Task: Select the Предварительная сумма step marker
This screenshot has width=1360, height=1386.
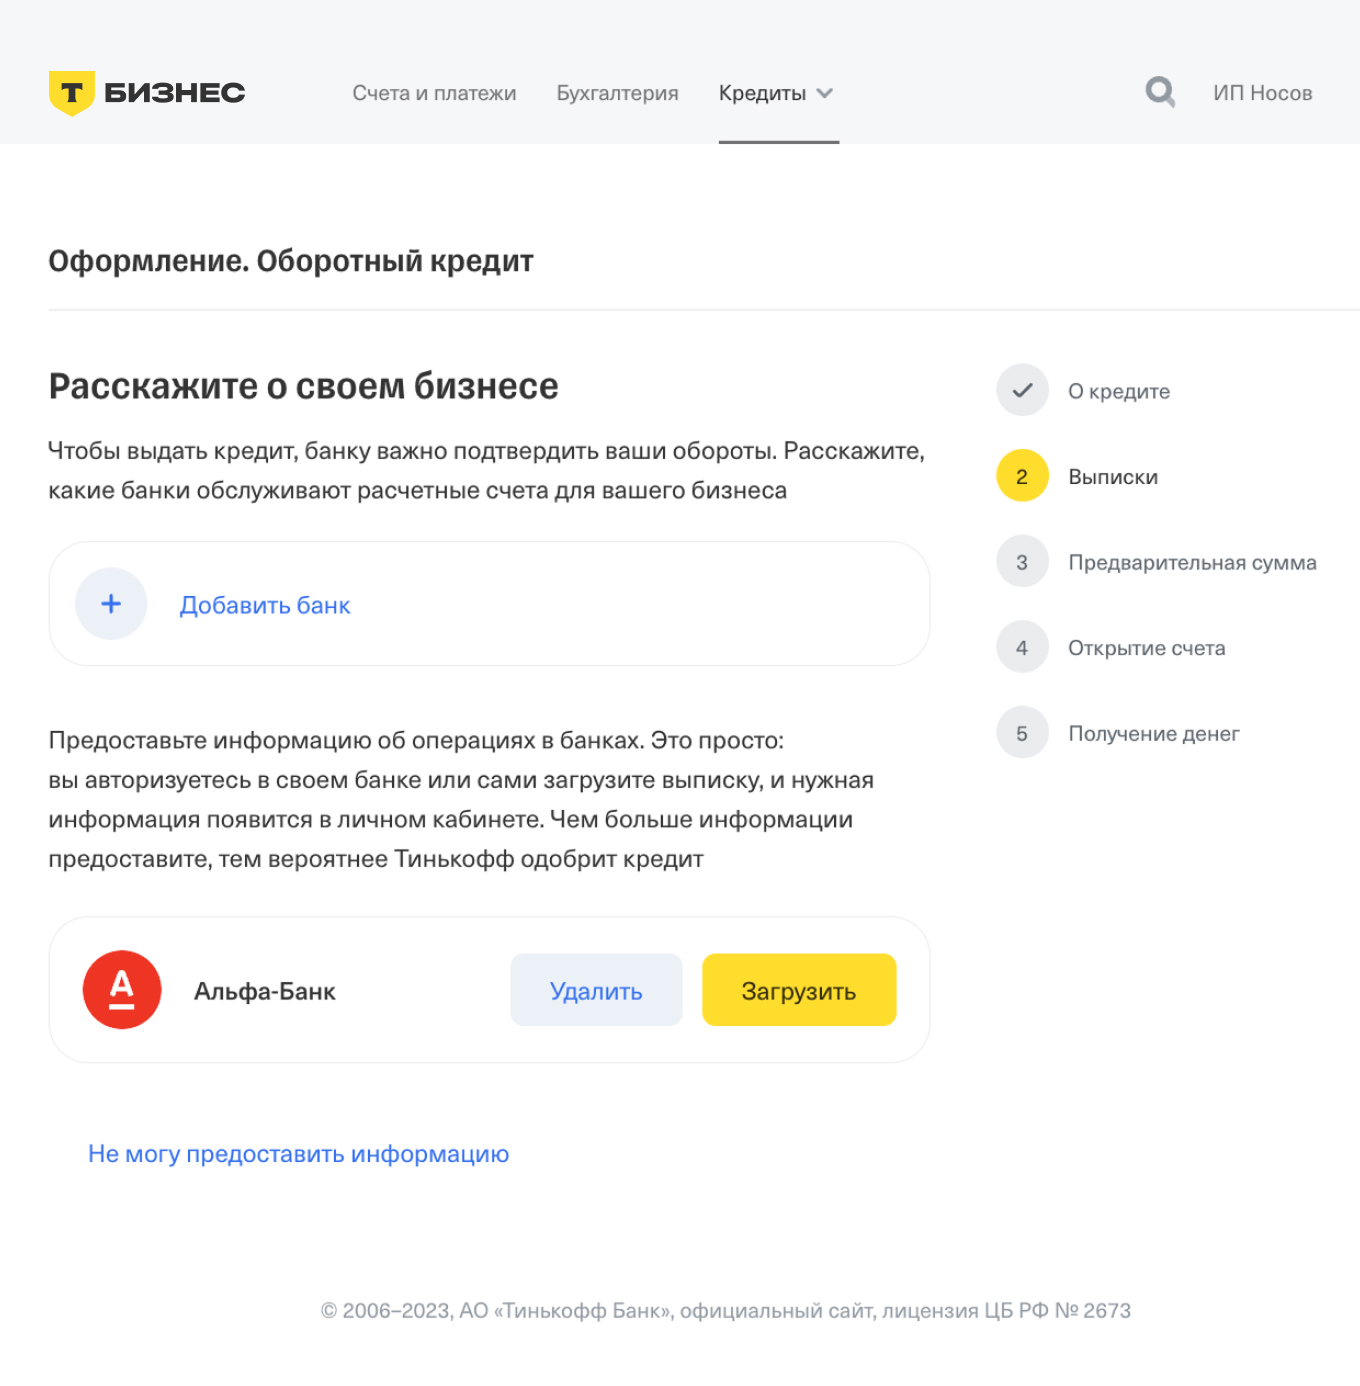Action: 1021,562
